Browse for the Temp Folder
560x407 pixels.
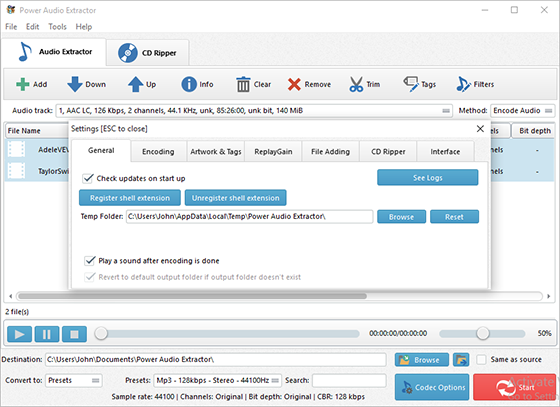401,217
